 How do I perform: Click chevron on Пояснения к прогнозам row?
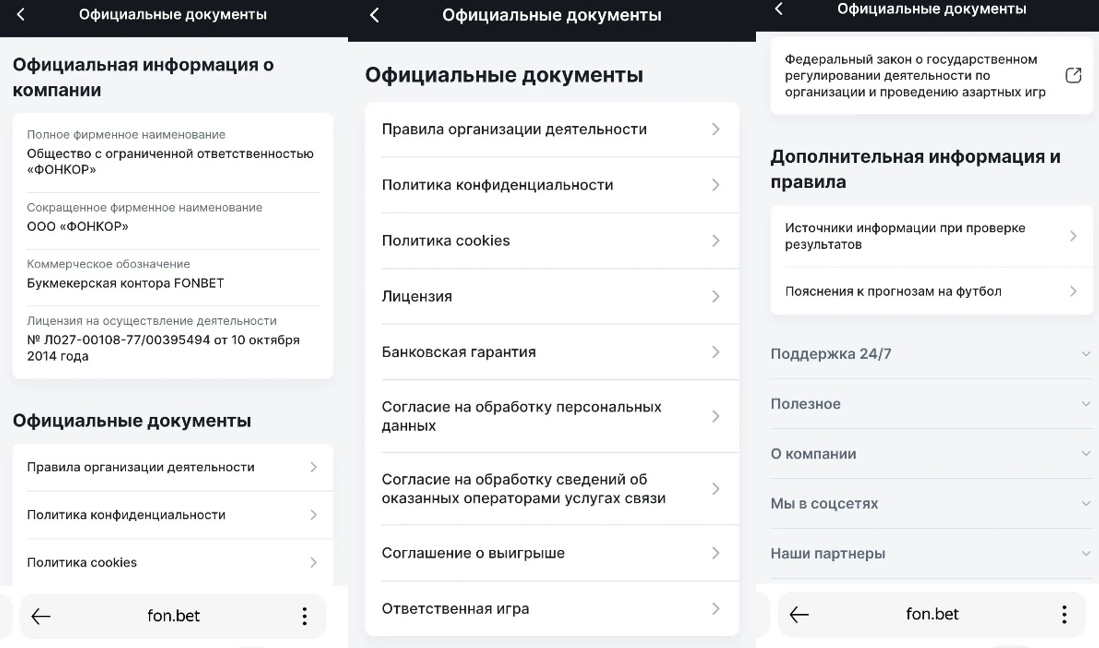[1073, 291]
